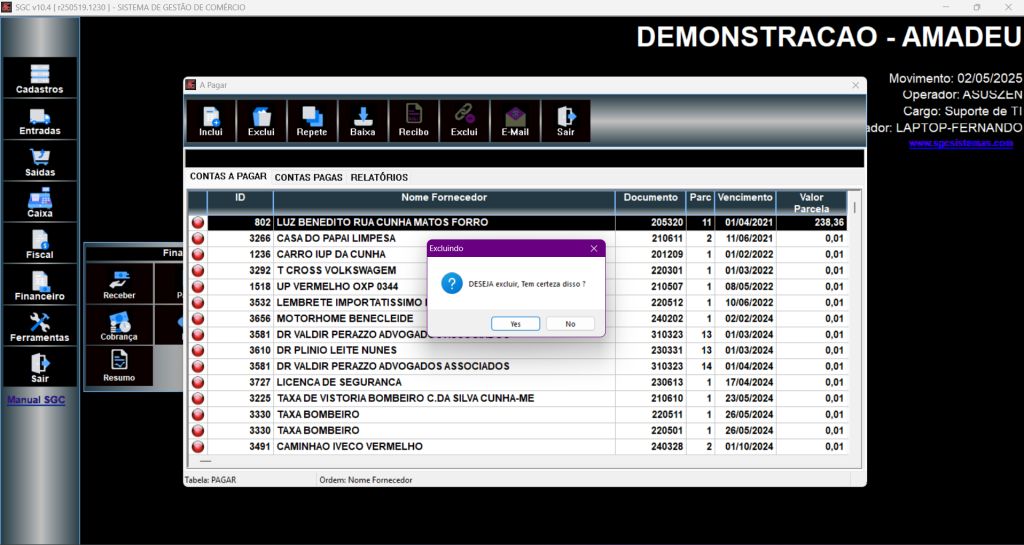Click the Recibo toolbar button
Screen dimensions: 1024x545
(x=414, y=121)
